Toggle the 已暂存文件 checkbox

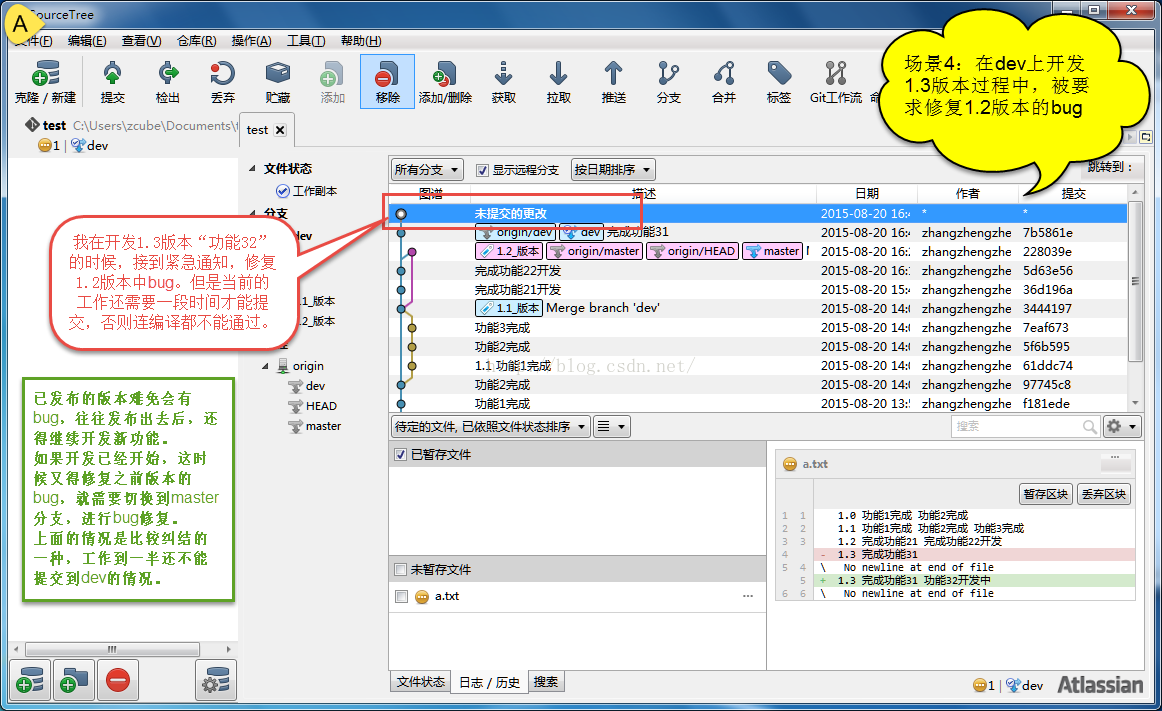click(401, 454)
